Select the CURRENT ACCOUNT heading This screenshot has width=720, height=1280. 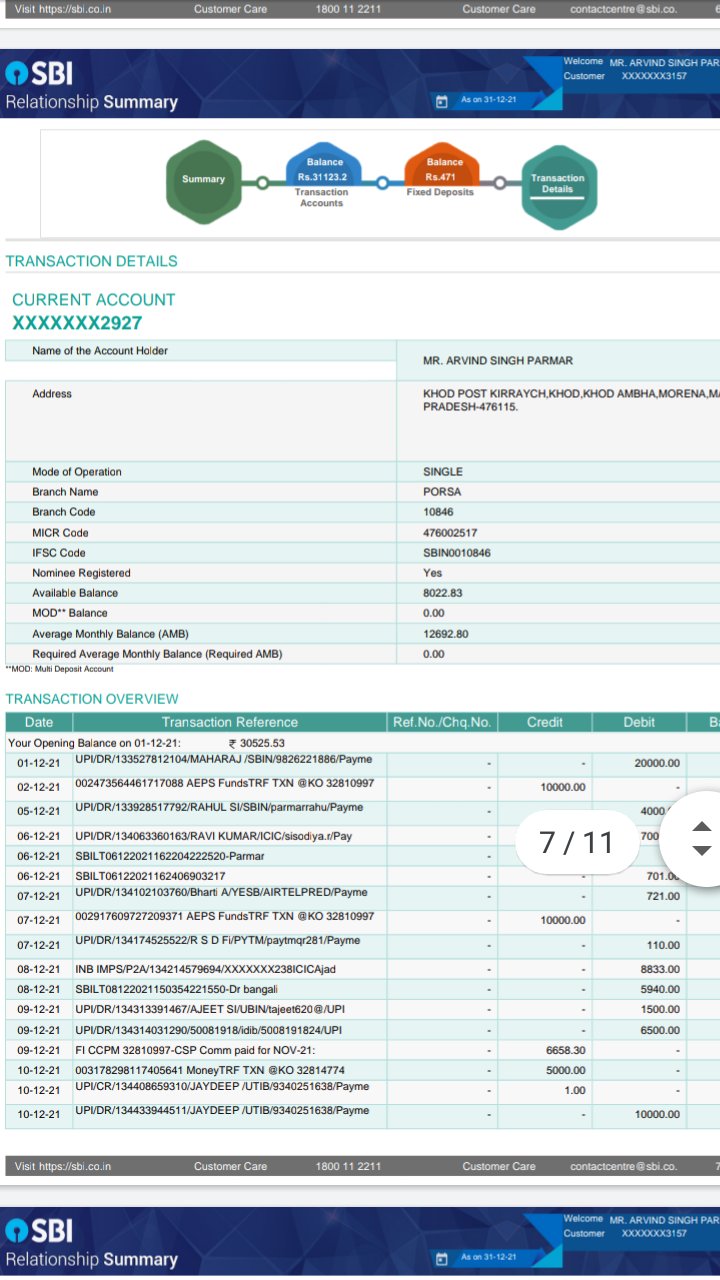(94, 299)
